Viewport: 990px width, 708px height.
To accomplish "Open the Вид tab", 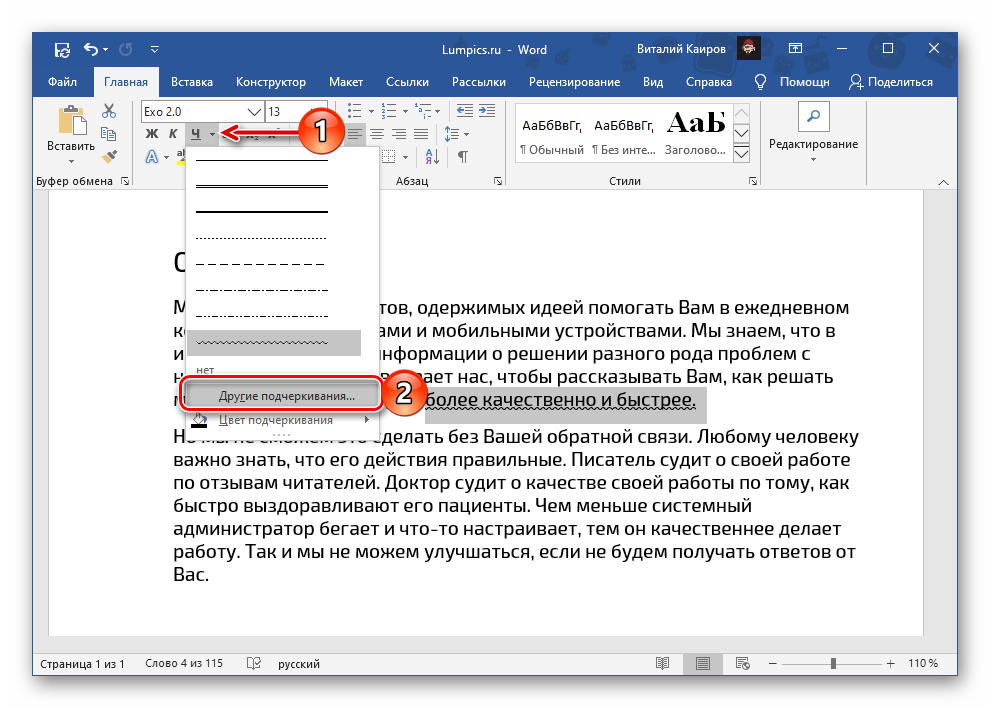I will pyautogui.click(x=653, y=82).
